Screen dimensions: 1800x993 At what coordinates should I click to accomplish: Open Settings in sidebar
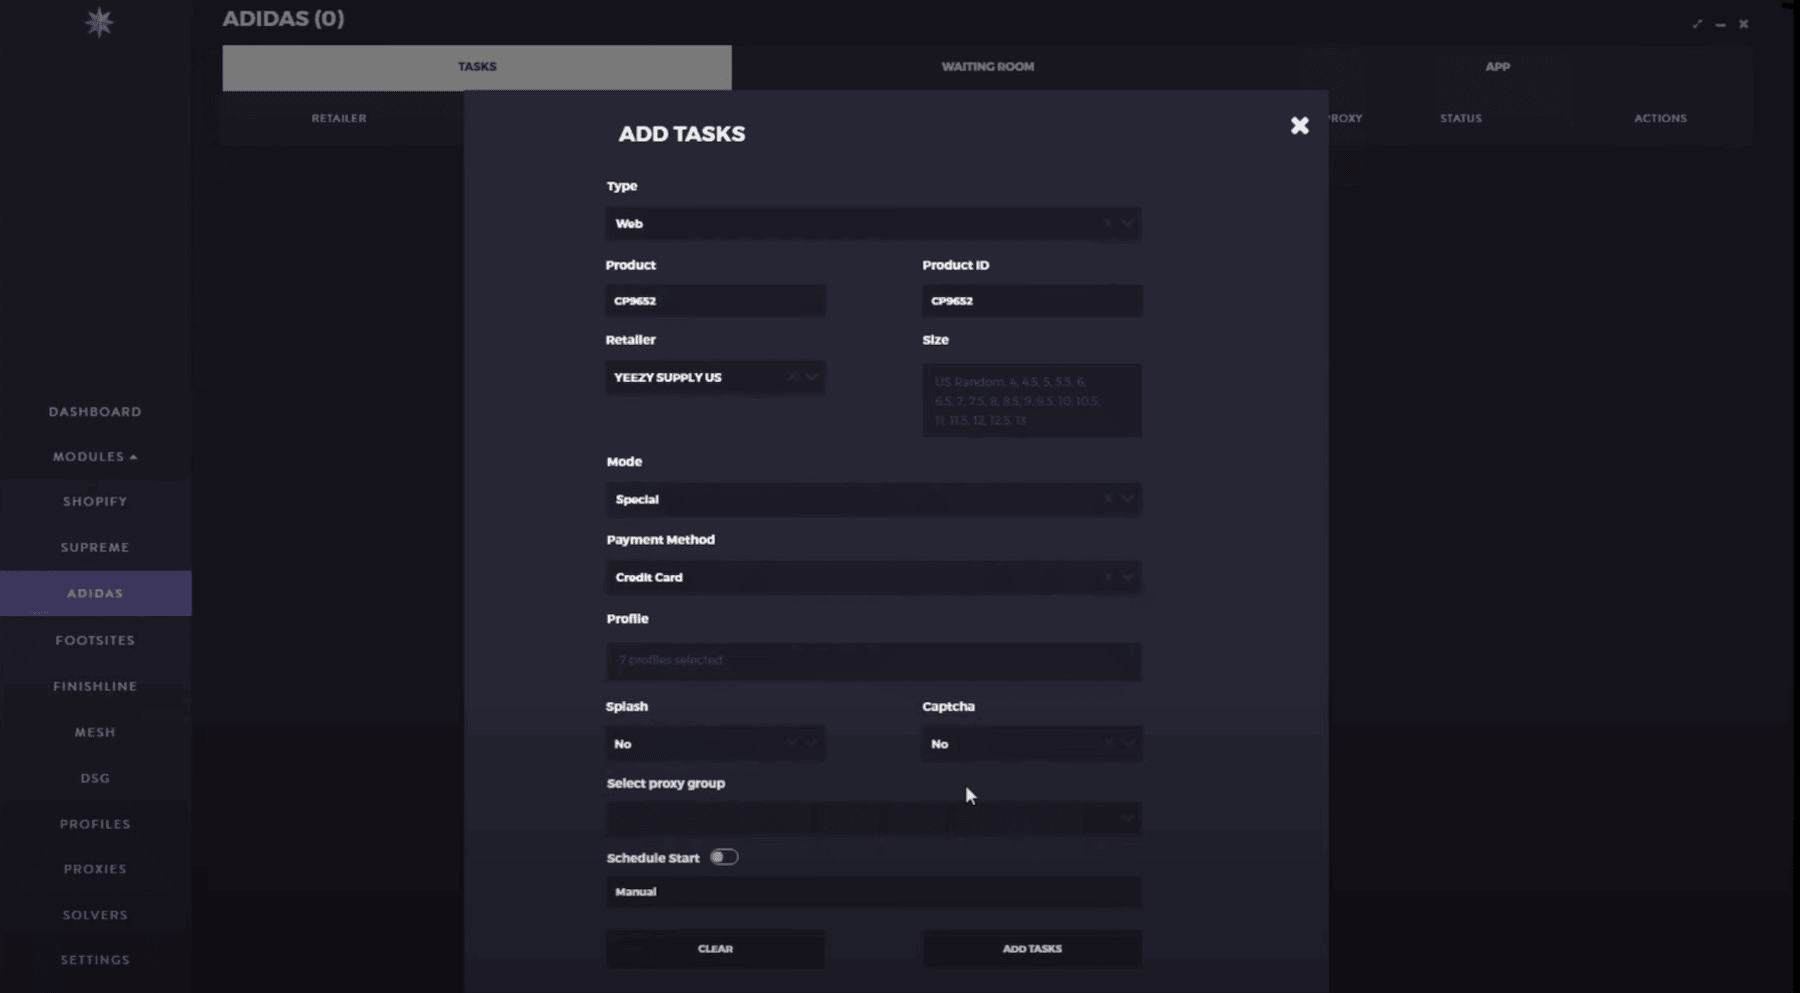95,960
